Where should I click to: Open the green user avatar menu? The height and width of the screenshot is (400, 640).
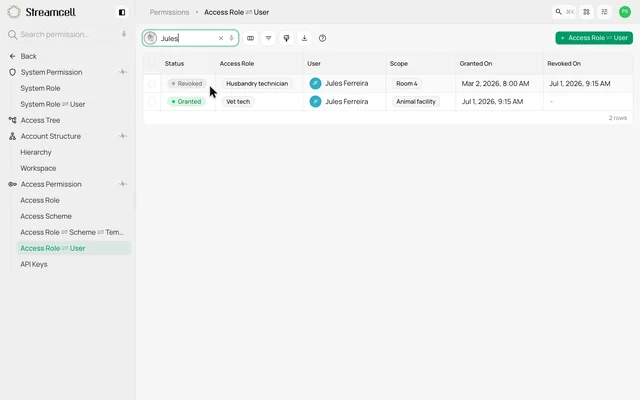(x=624, y=12)
